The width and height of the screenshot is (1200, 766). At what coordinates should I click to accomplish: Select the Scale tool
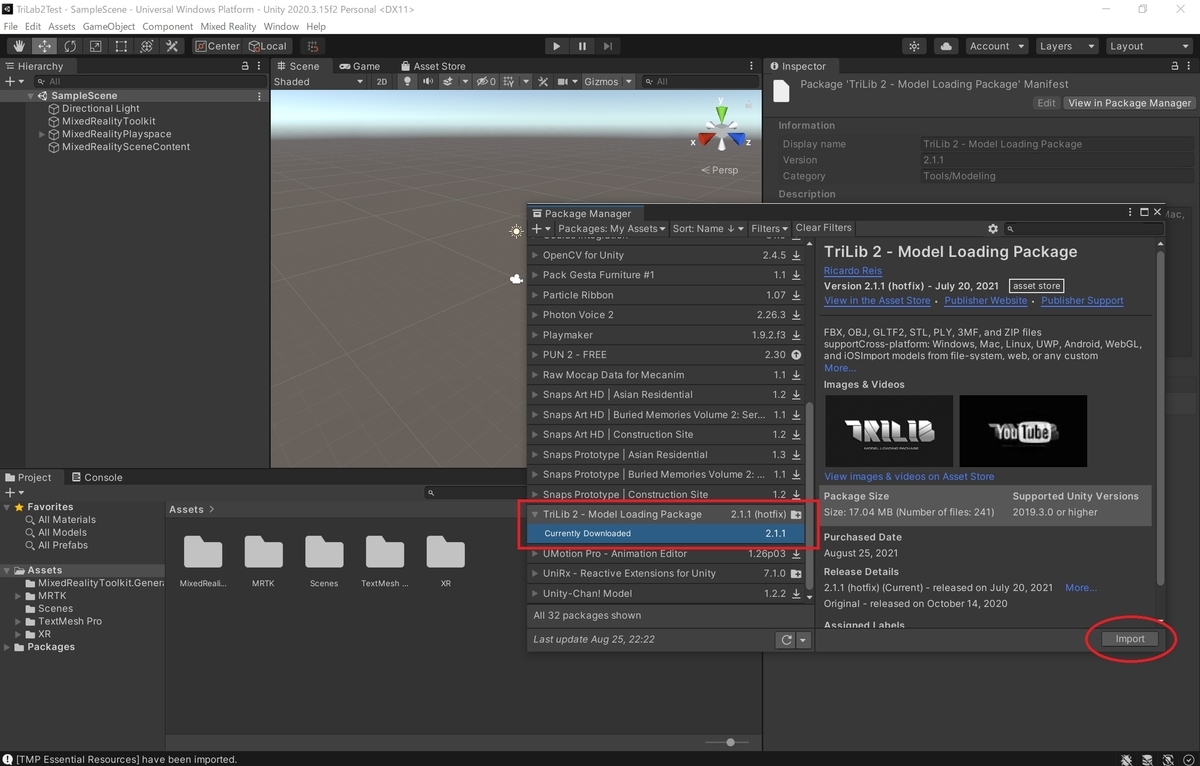click(x=95, y=46)
